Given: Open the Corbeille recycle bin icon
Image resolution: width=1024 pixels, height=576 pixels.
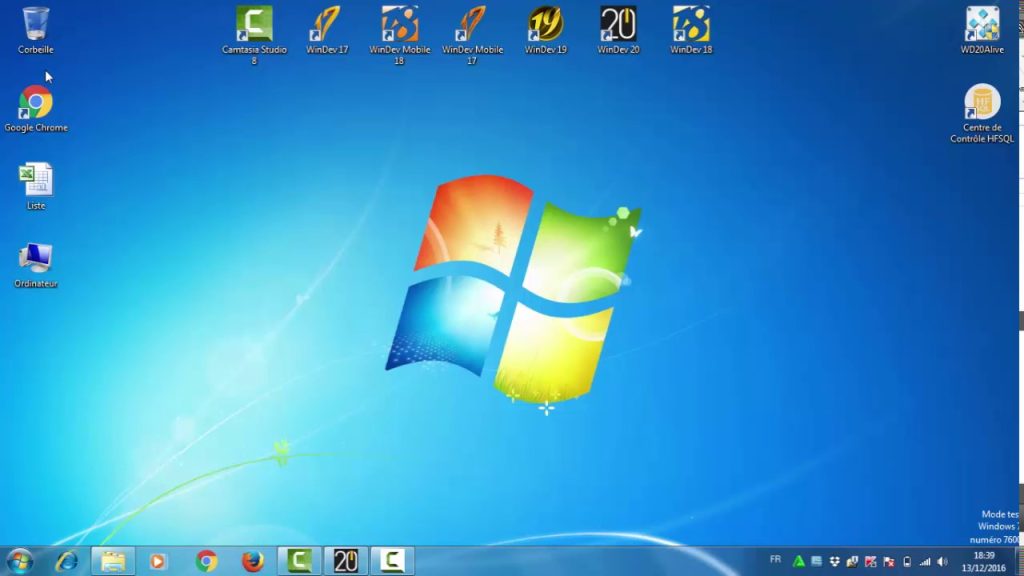Looking at the screenshot, I should [36, 30].
